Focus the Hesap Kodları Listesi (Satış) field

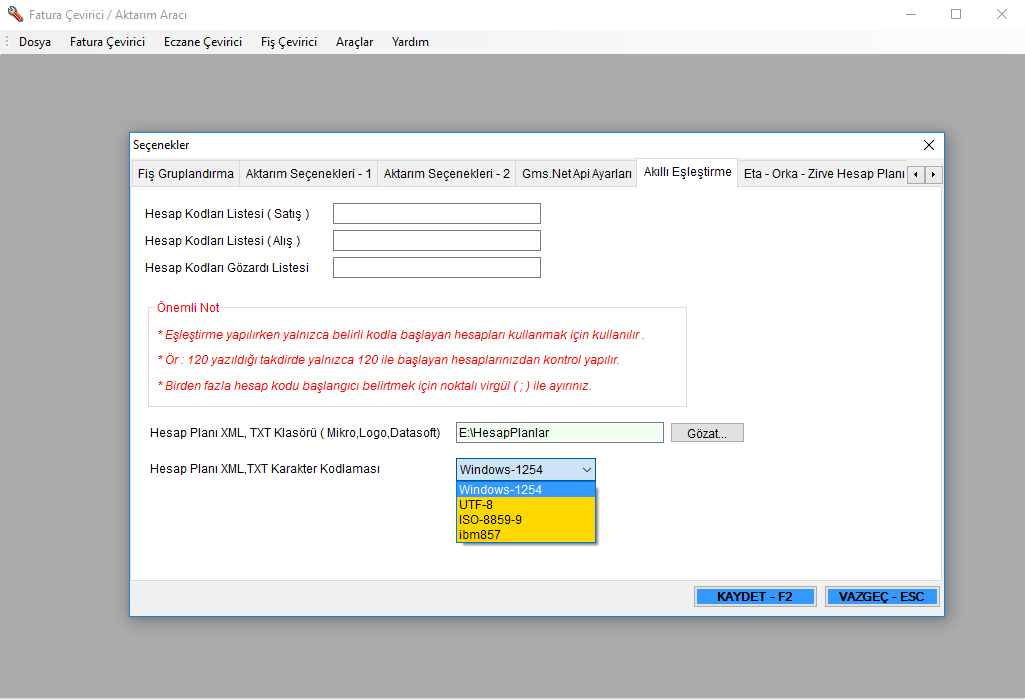[x=436, y=214]
